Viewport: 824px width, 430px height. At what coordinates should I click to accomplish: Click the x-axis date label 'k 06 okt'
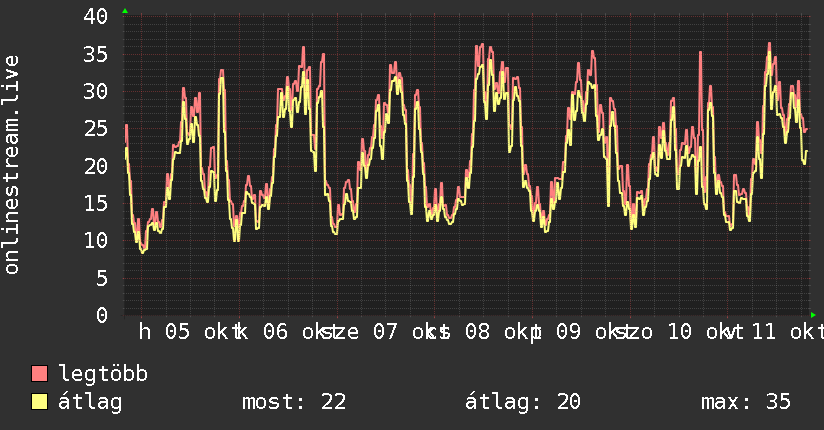click(287, 332)
